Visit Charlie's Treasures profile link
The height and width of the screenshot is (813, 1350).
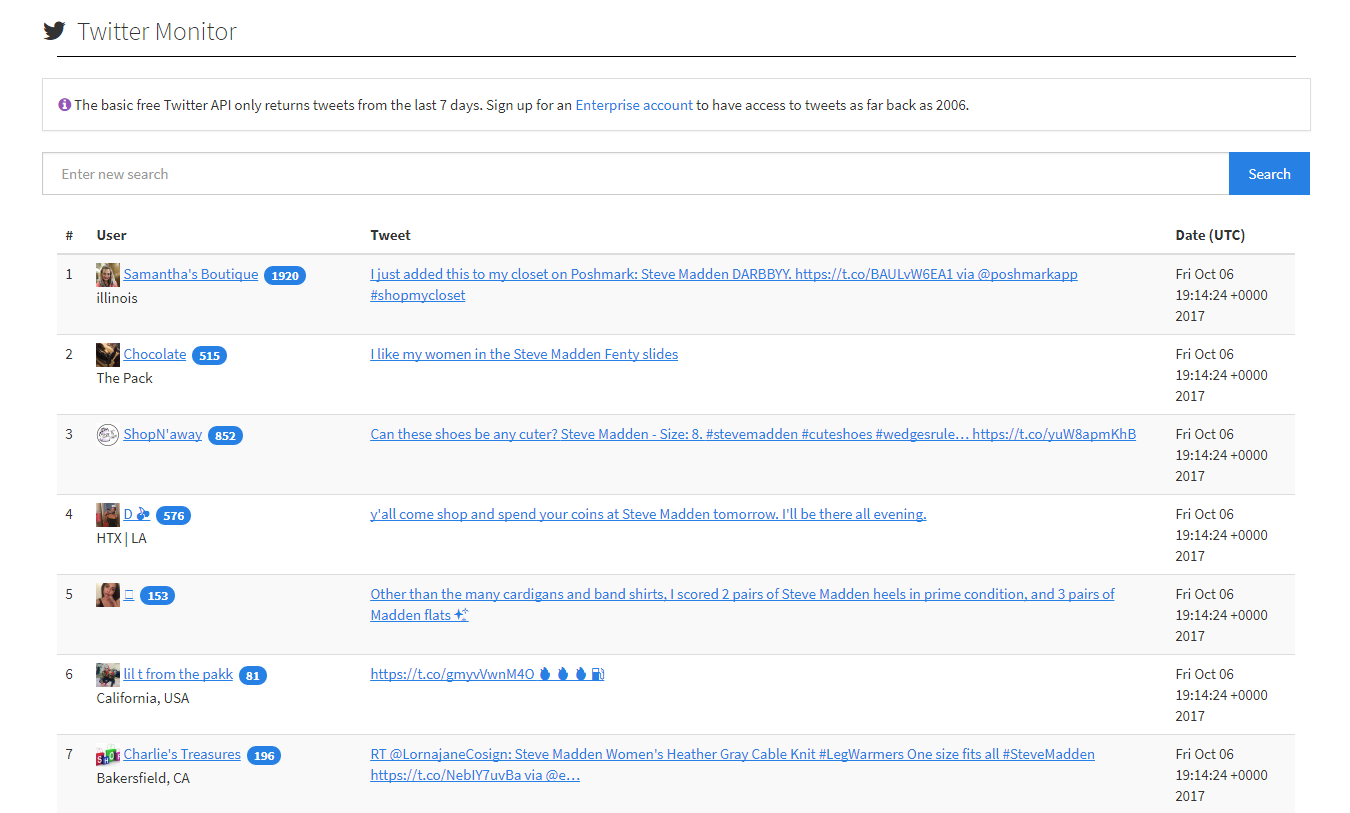[182, 754]
